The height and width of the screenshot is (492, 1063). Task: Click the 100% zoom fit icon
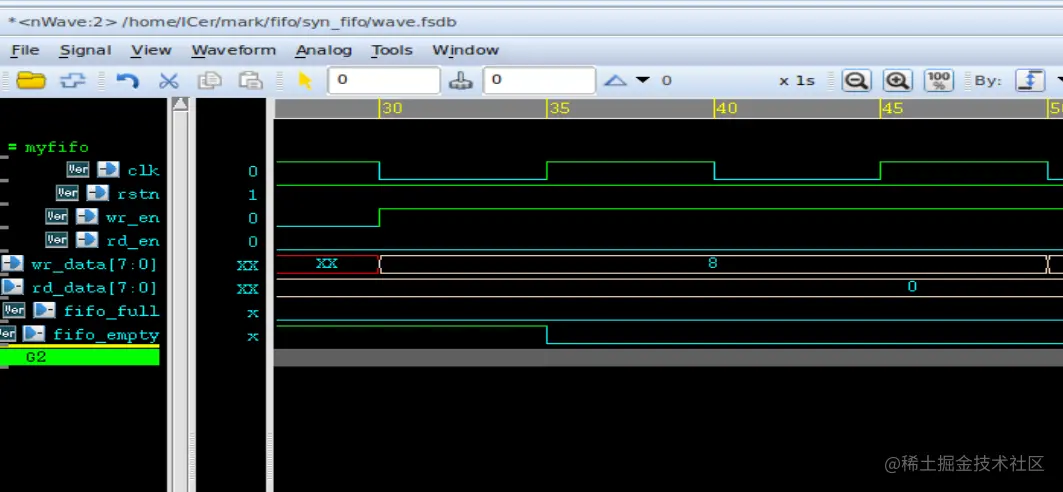coord(938,81)
